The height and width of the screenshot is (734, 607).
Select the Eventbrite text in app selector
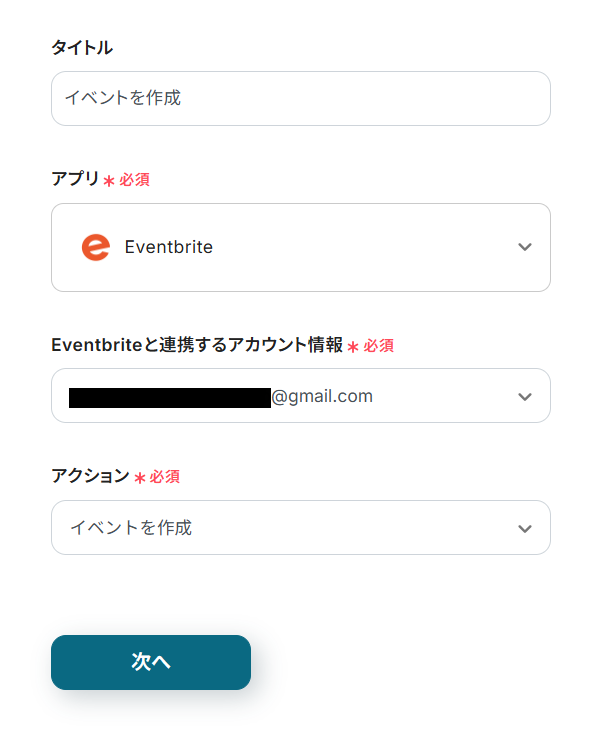click(x=168, y=247)
